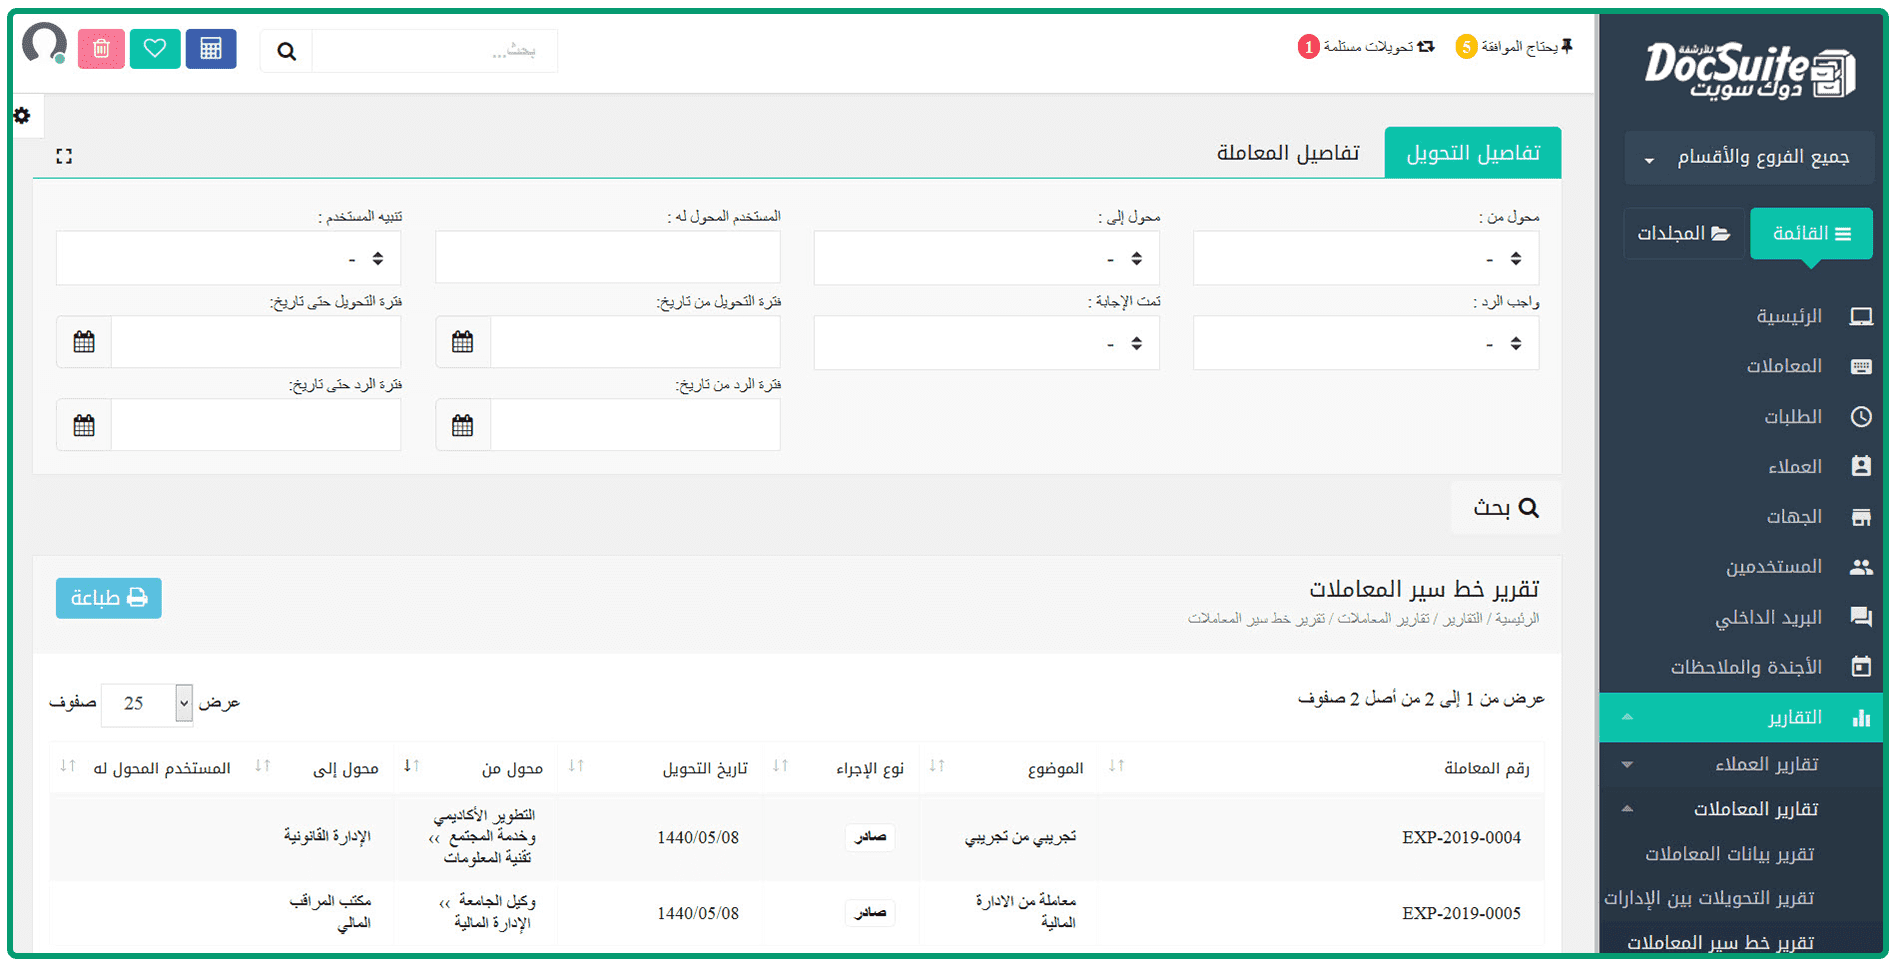Click the search magnifier icon in top bar
This screenshot has width=1899, height=968.
tap(286, 51)
